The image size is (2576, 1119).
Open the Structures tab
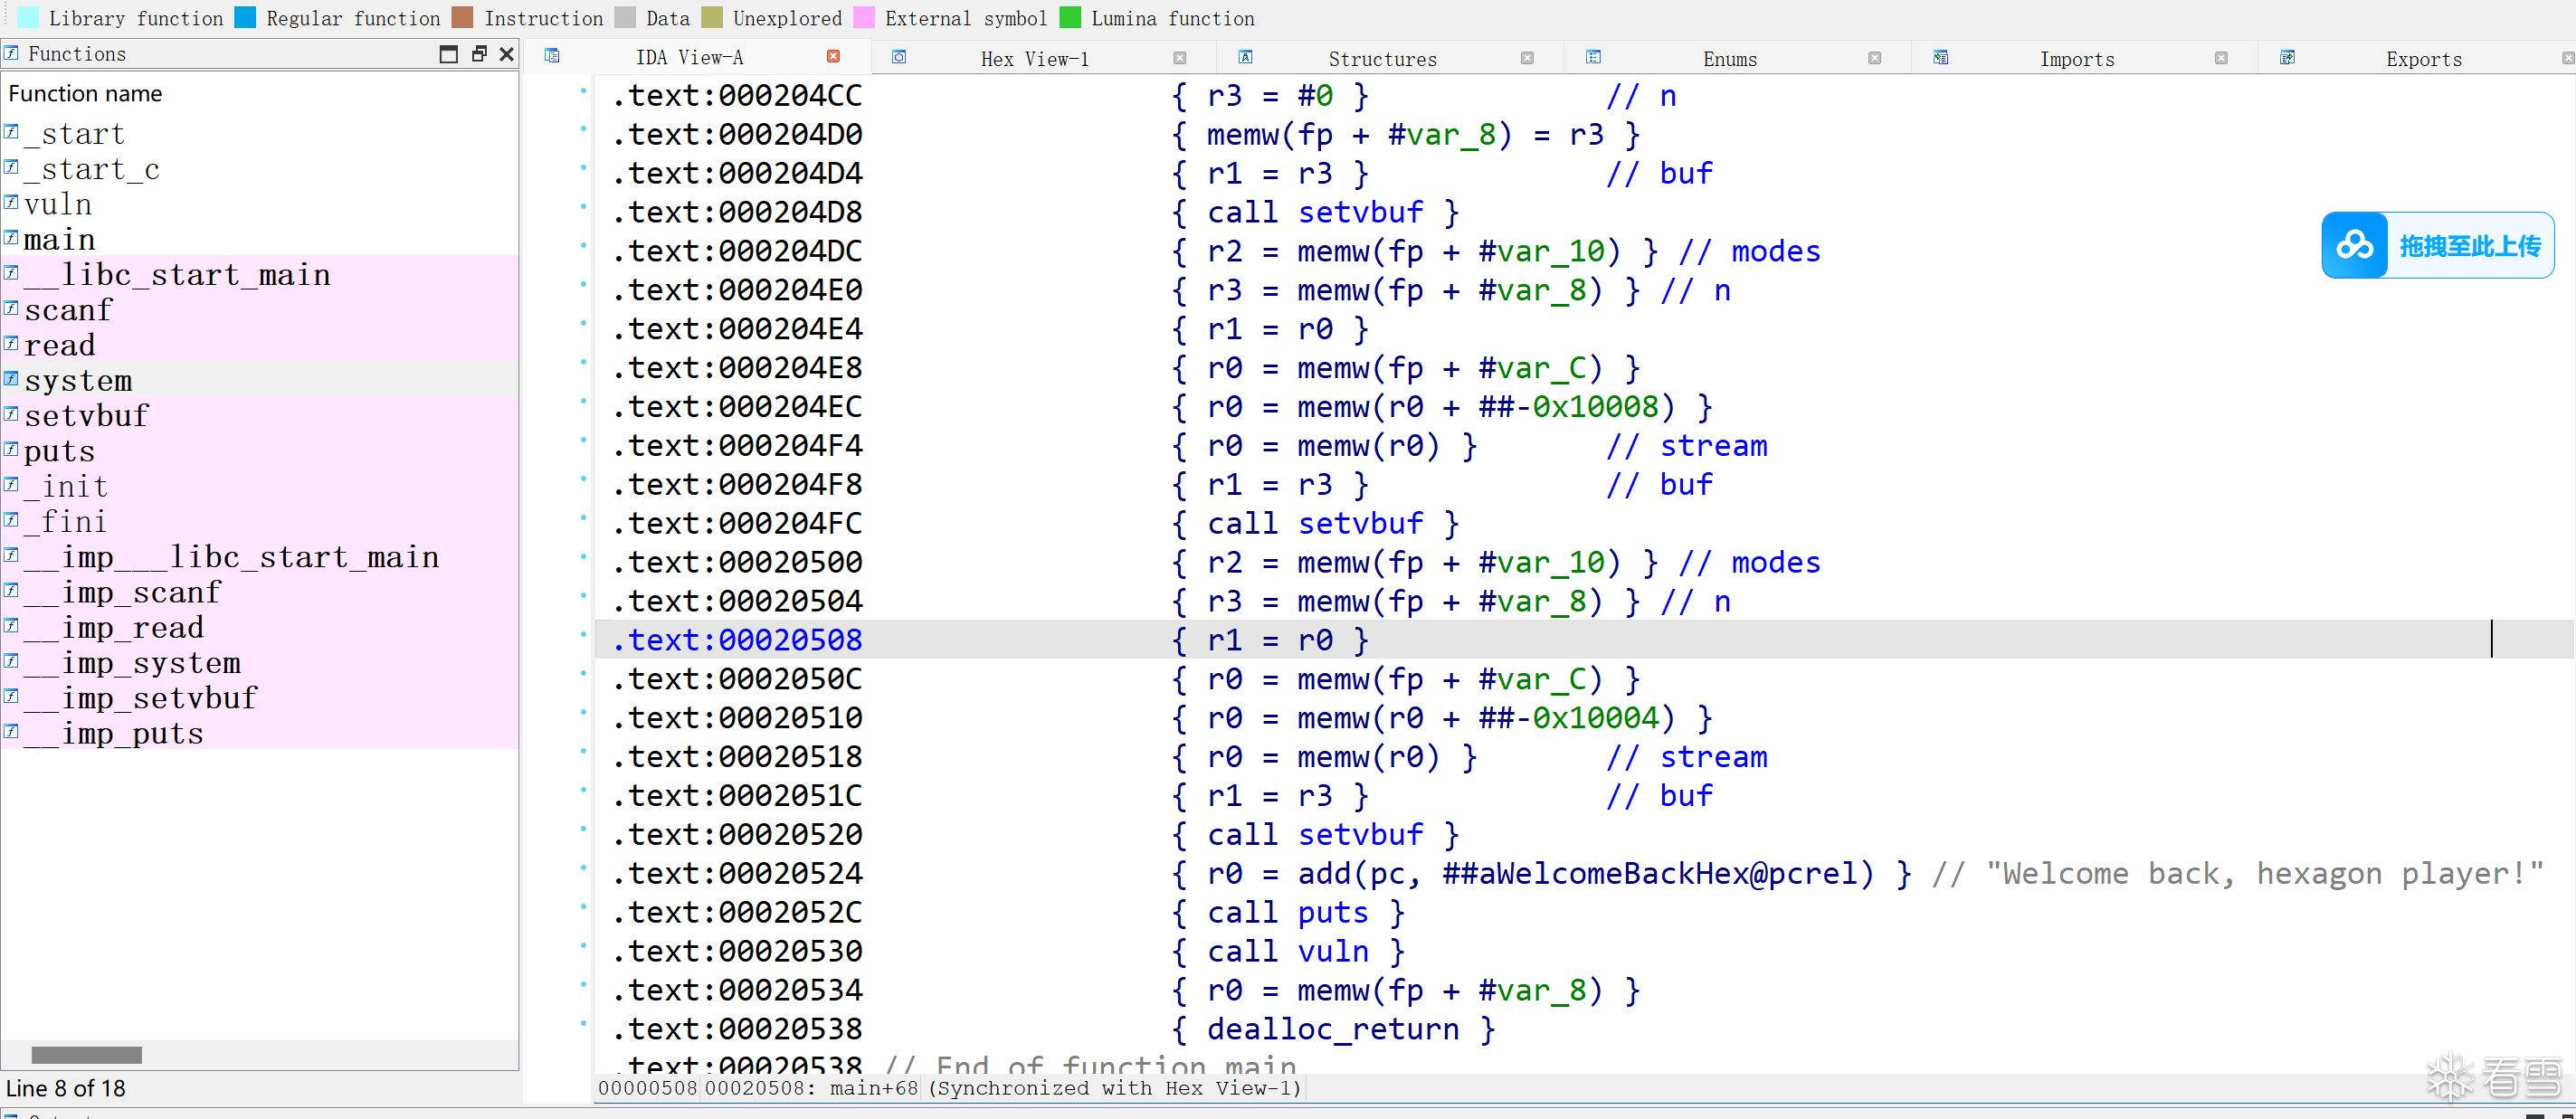pos(1382,59)
